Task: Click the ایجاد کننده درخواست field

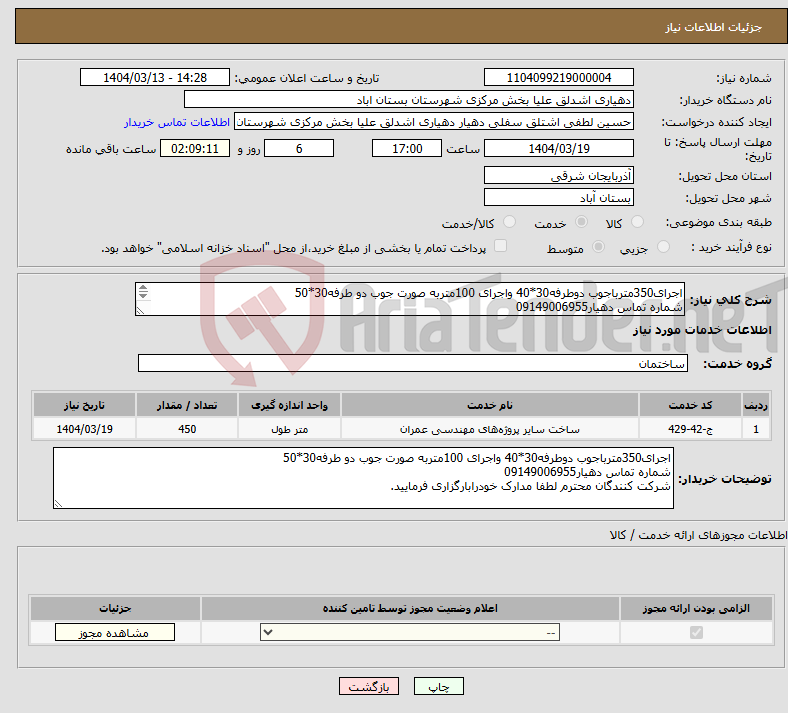Action: click(434, 122)
